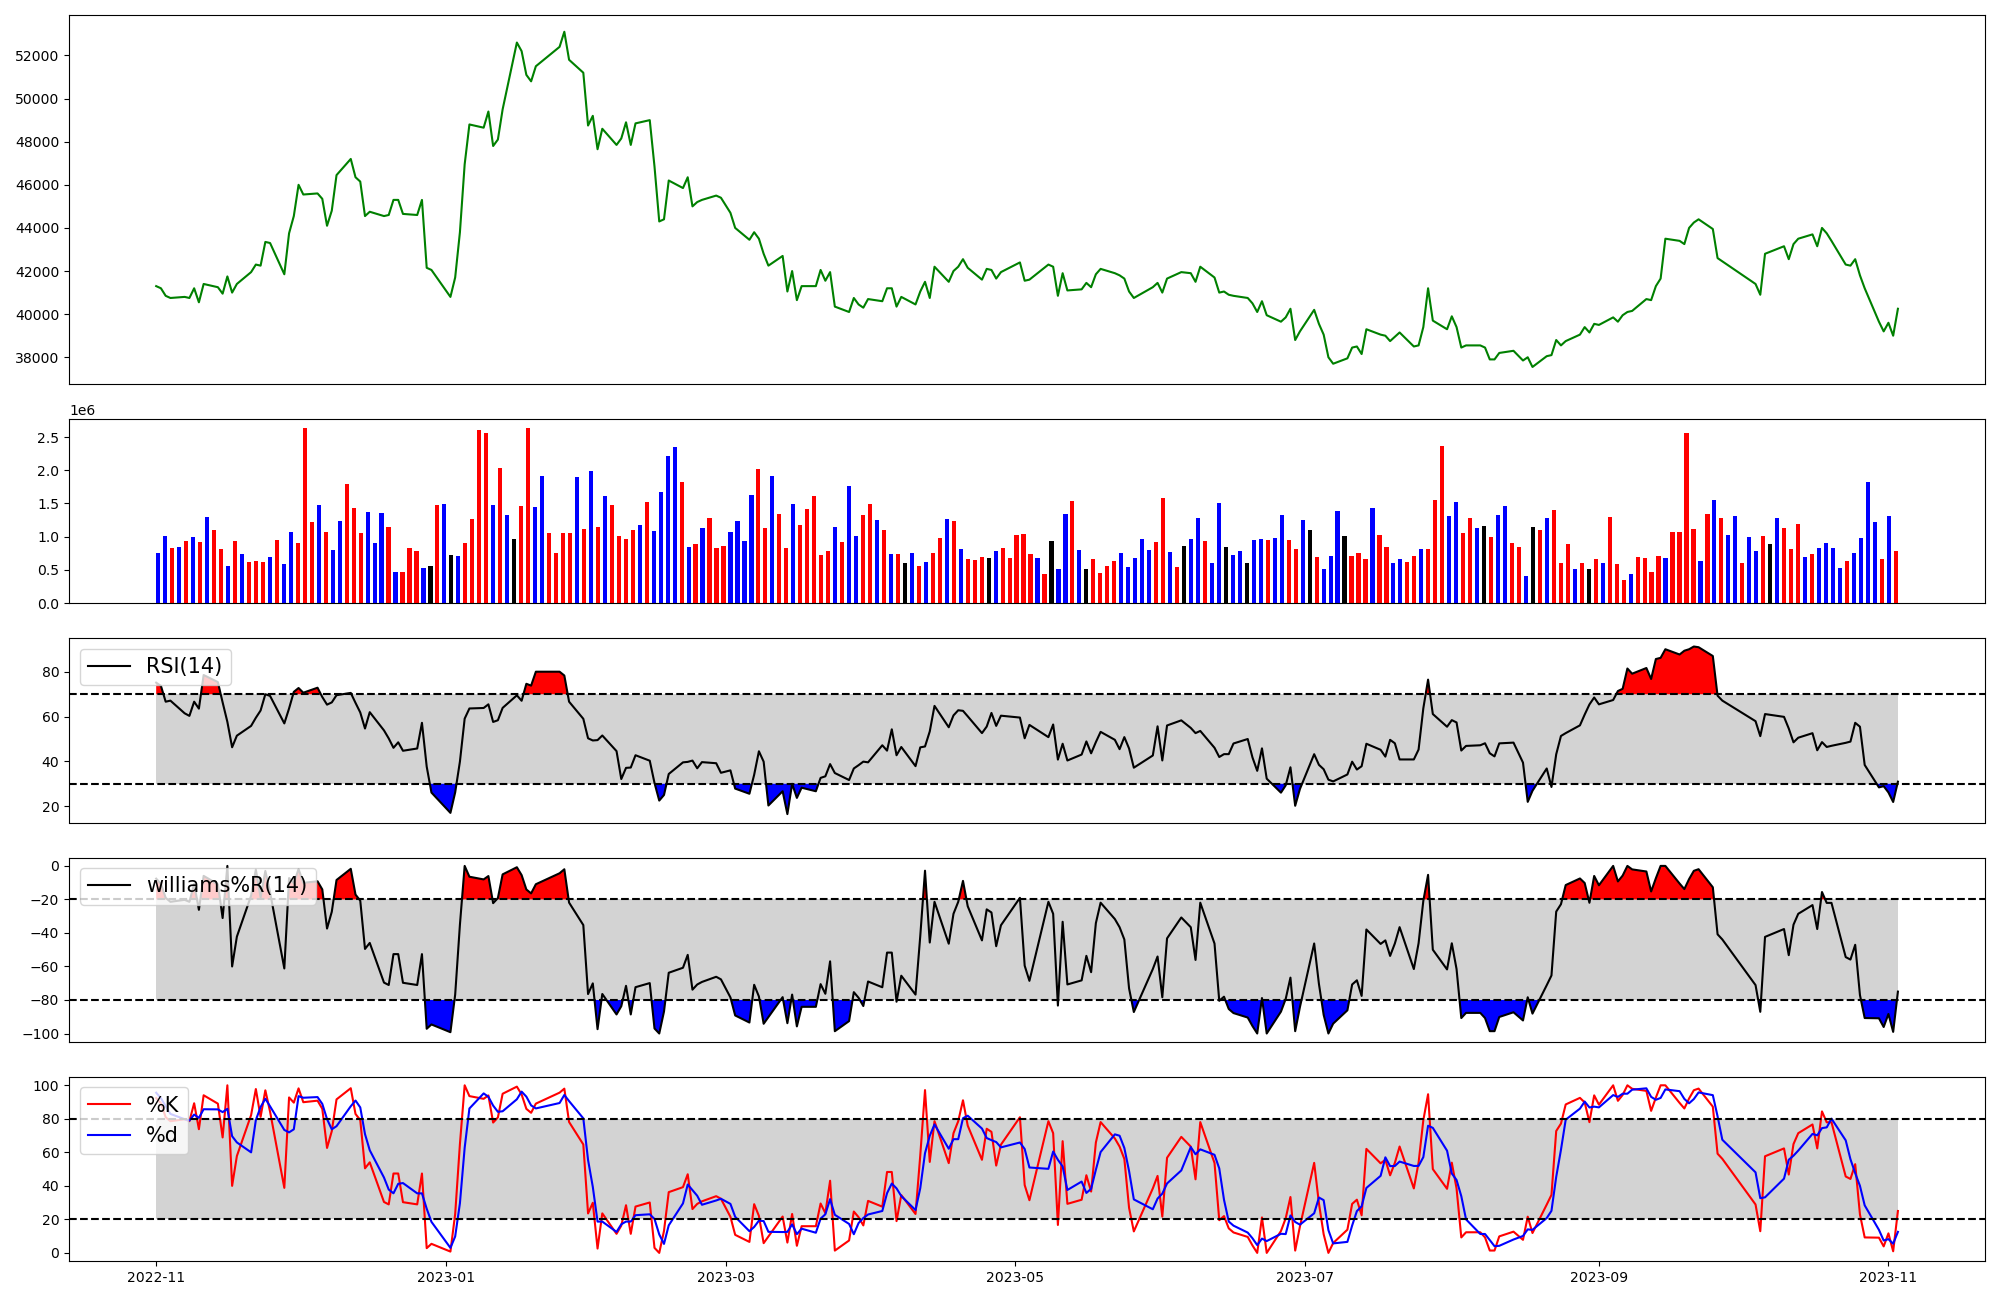This screenshot has width=2000, height=1300.
Task: Click the 2023-11 x-axis date label
Action: pyautogui.click(x=1888, y=1277)
